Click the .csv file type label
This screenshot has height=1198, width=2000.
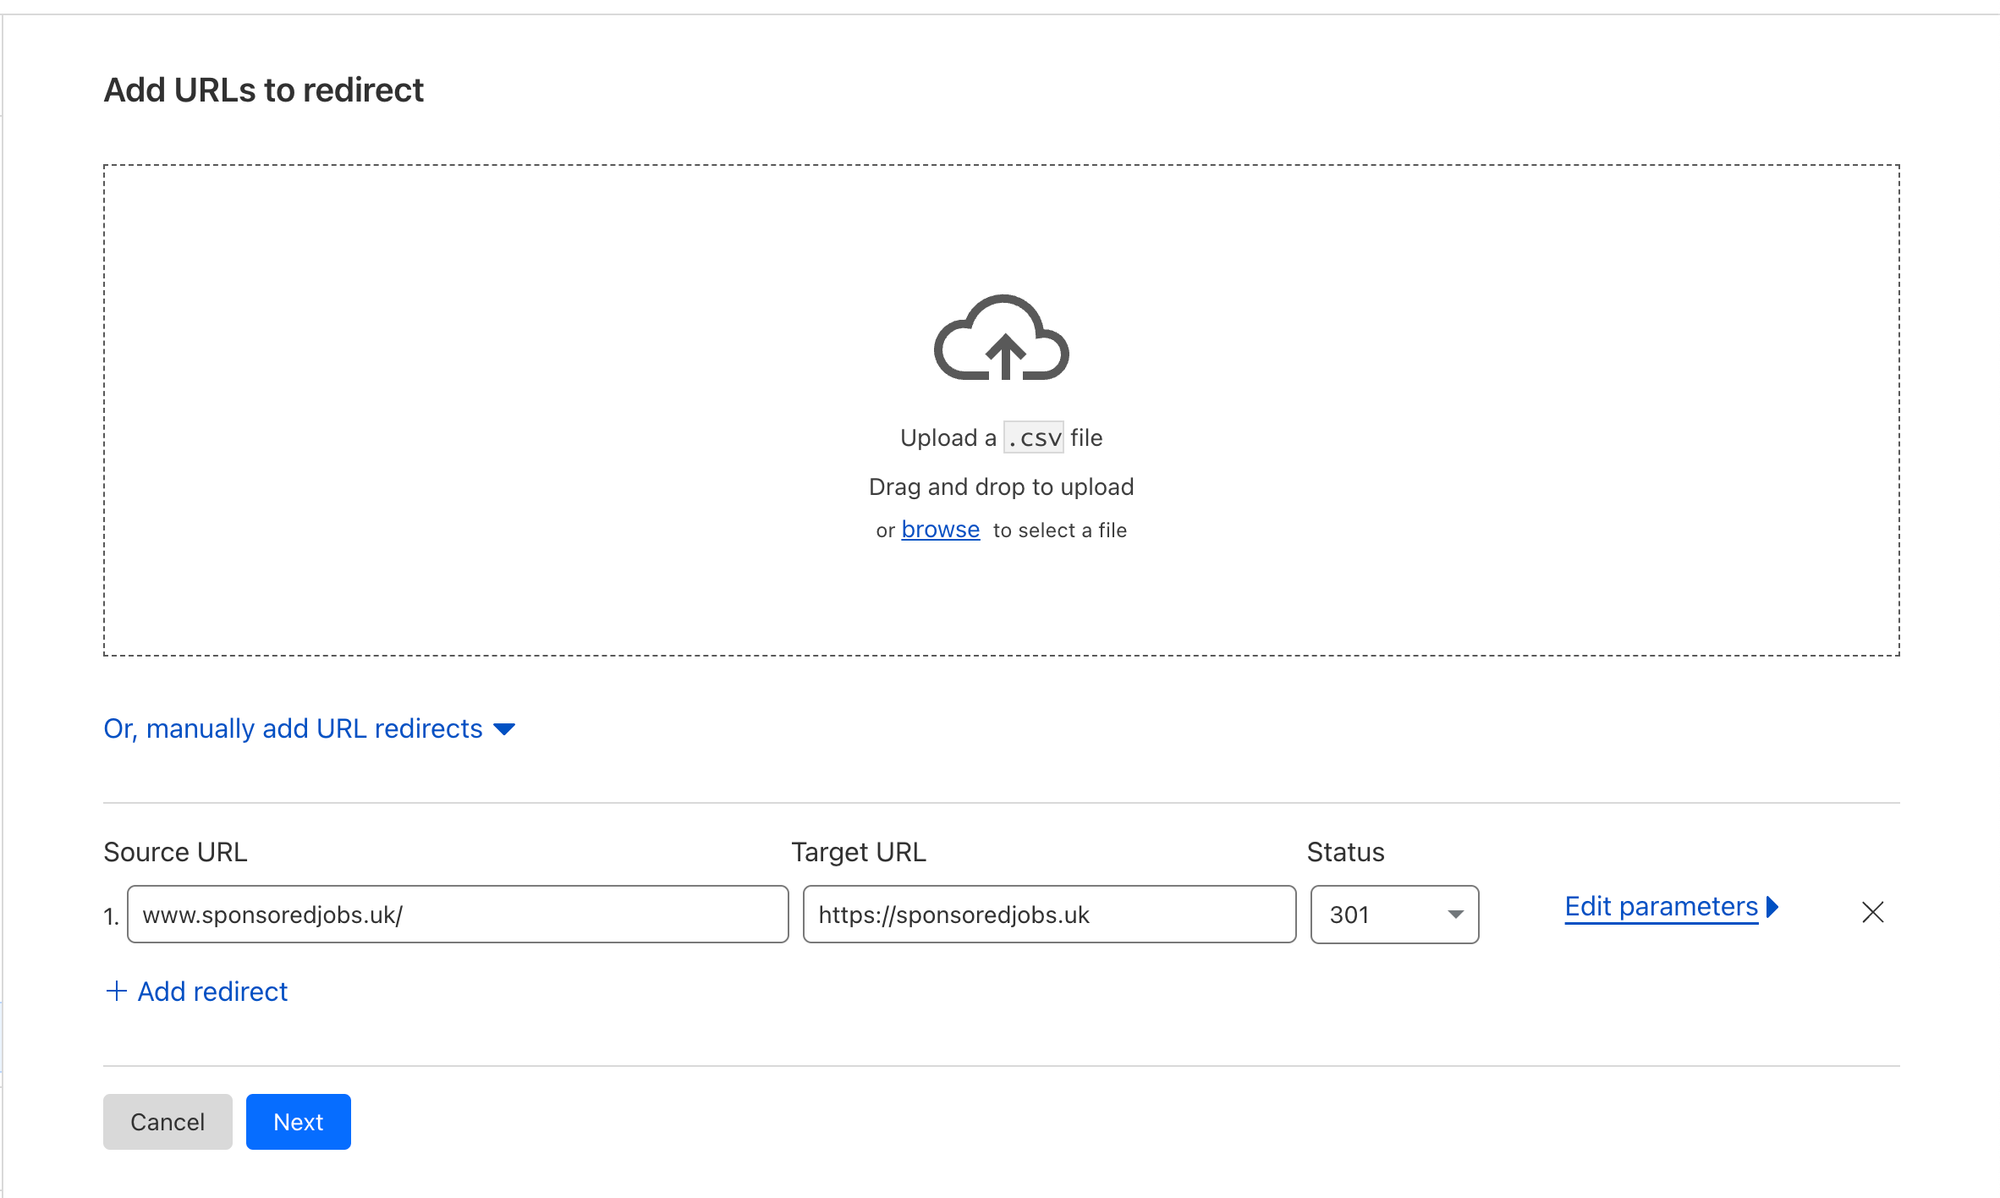click(x=1033, y=438)
